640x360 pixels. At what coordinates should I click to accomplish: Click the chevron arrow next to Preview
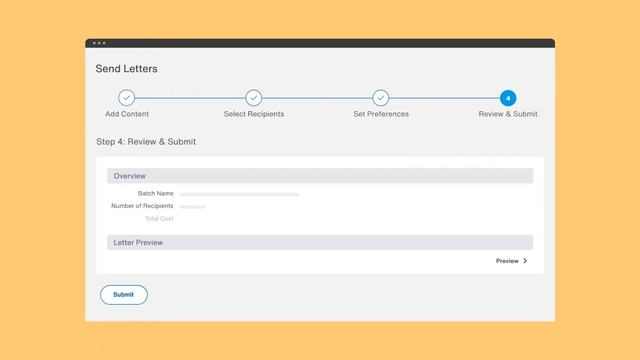[x=525, y=261]
